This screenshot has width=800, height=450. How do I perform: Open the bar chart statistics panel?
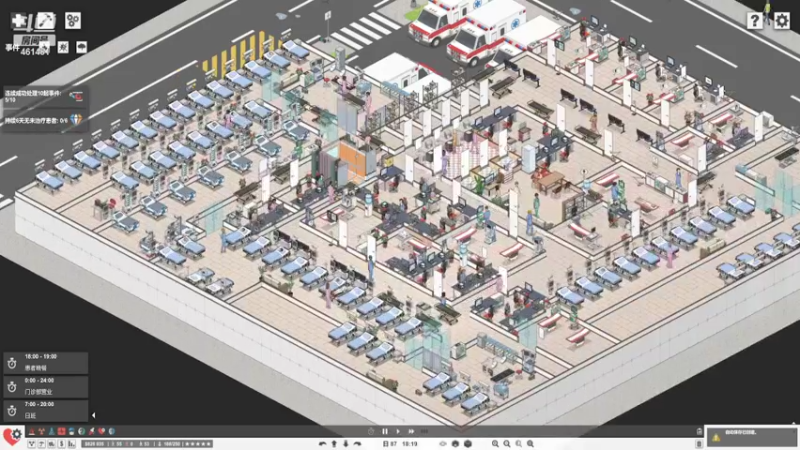[71, 444]
